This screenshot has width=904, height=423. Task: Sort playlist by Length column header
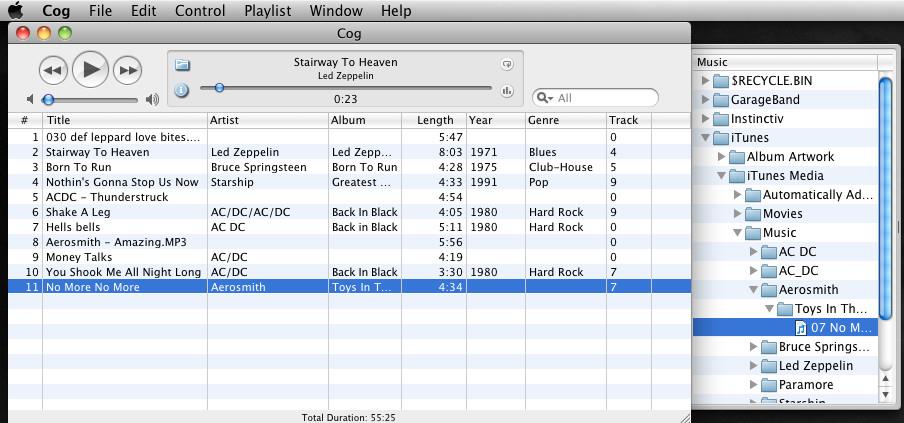435,120
